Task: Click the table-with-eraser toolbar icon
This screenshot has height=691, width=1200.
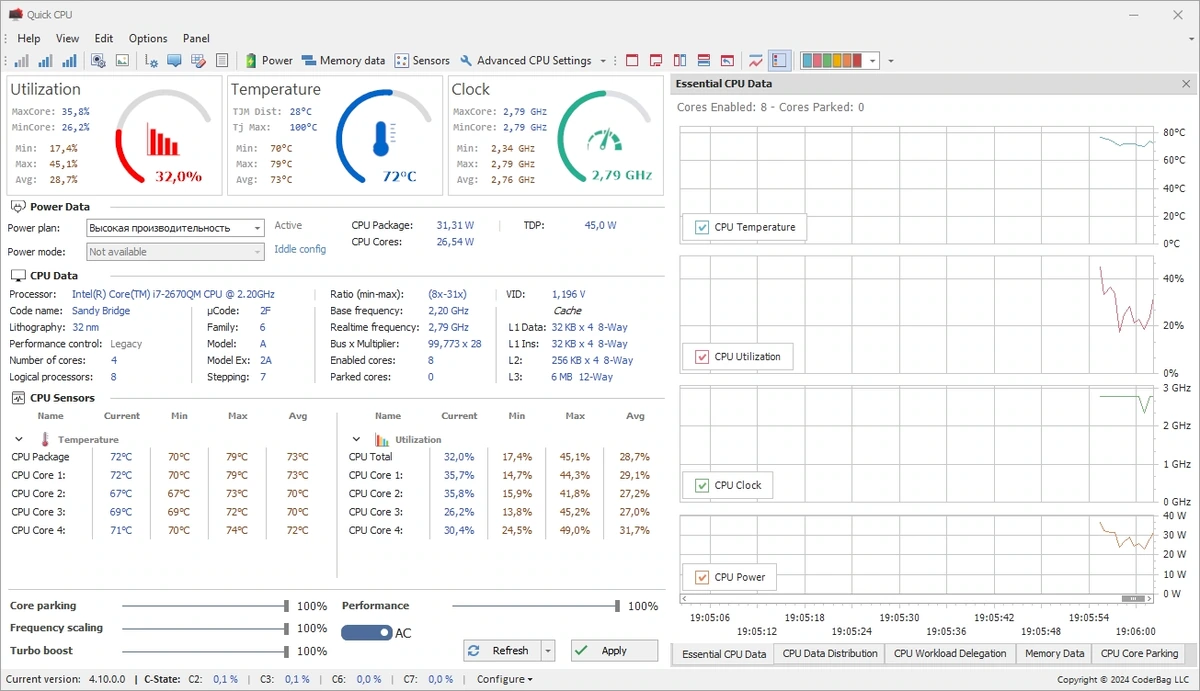Action: [198, 61]
